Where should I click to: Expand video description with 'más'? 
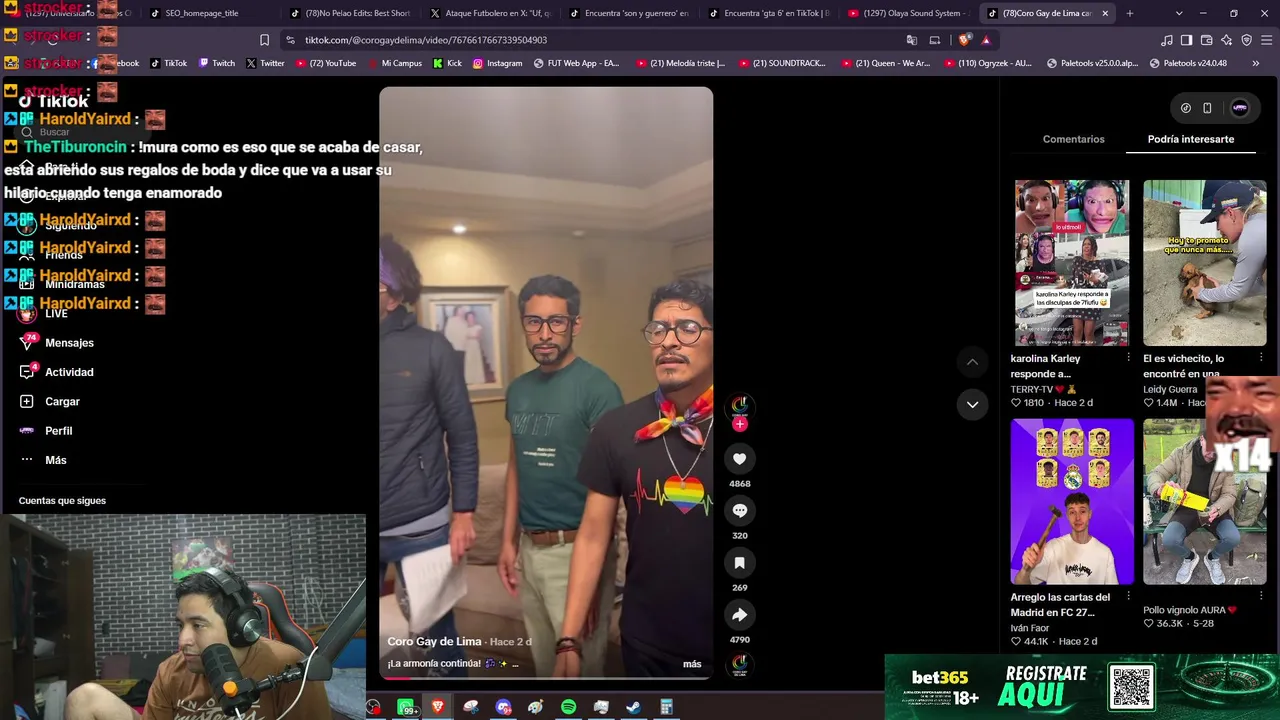(x=692, y=664)
